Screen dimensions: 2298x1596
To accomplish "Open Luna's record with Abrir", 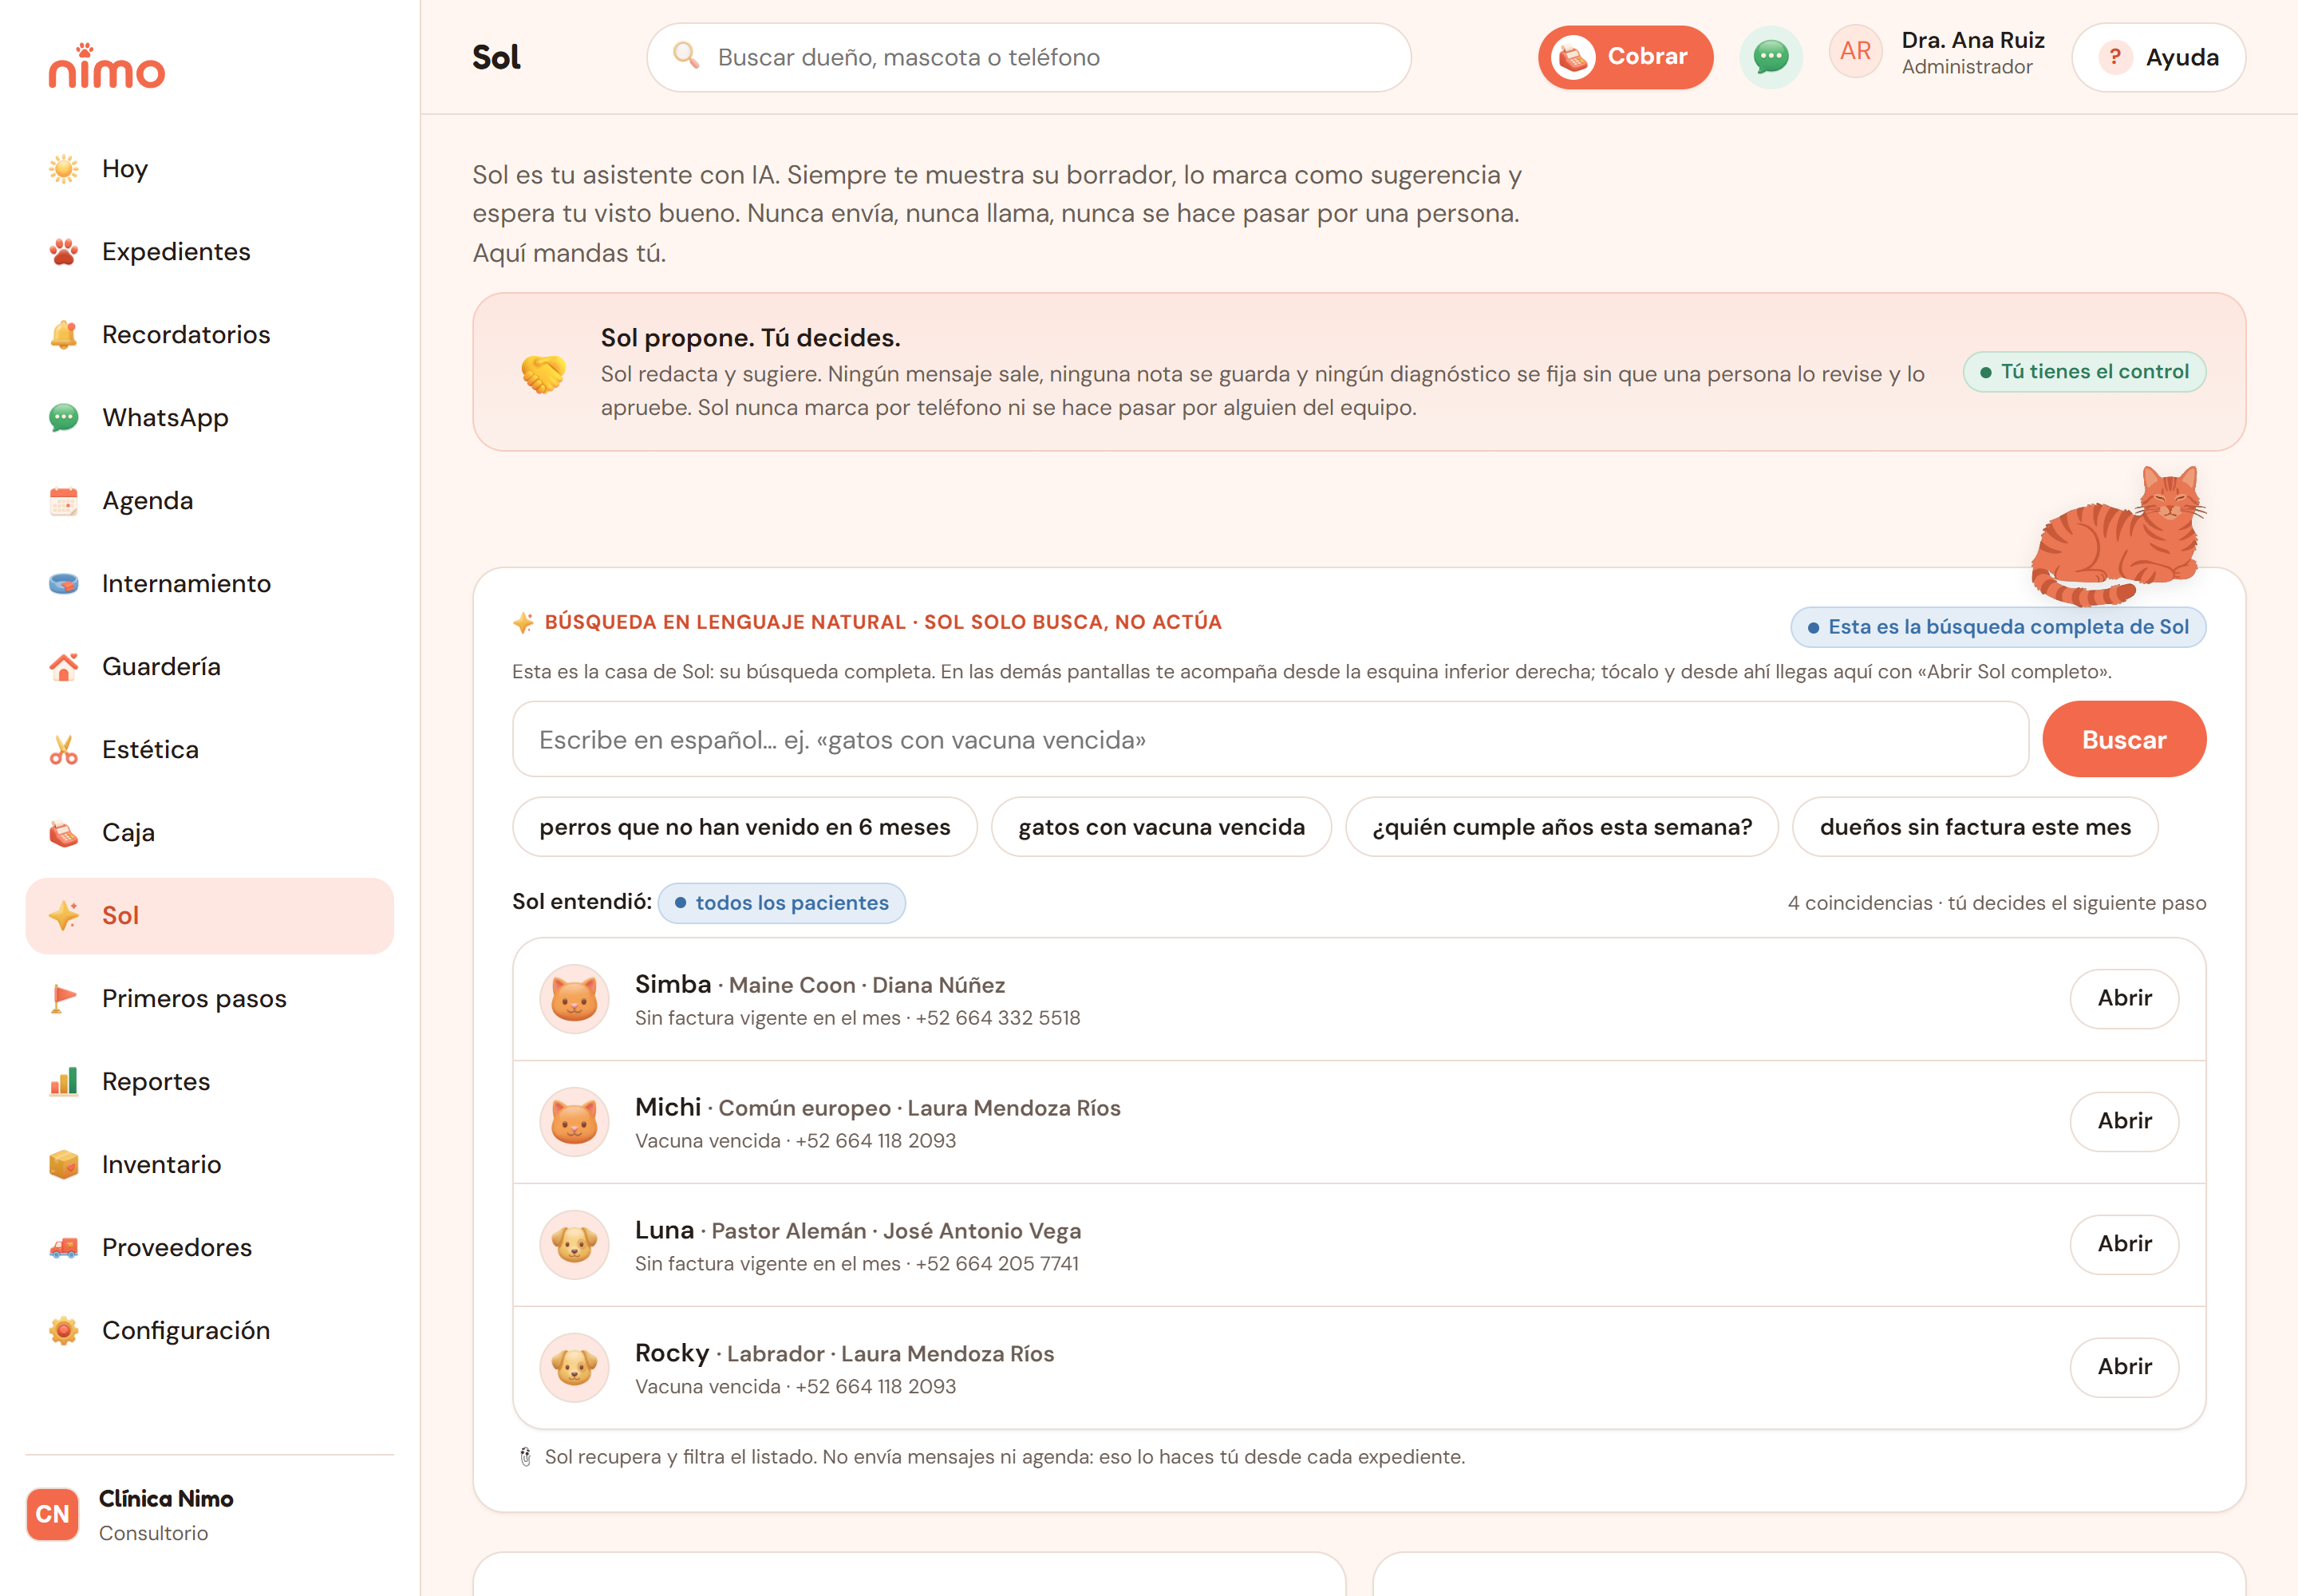I will click(2124, 1245).
